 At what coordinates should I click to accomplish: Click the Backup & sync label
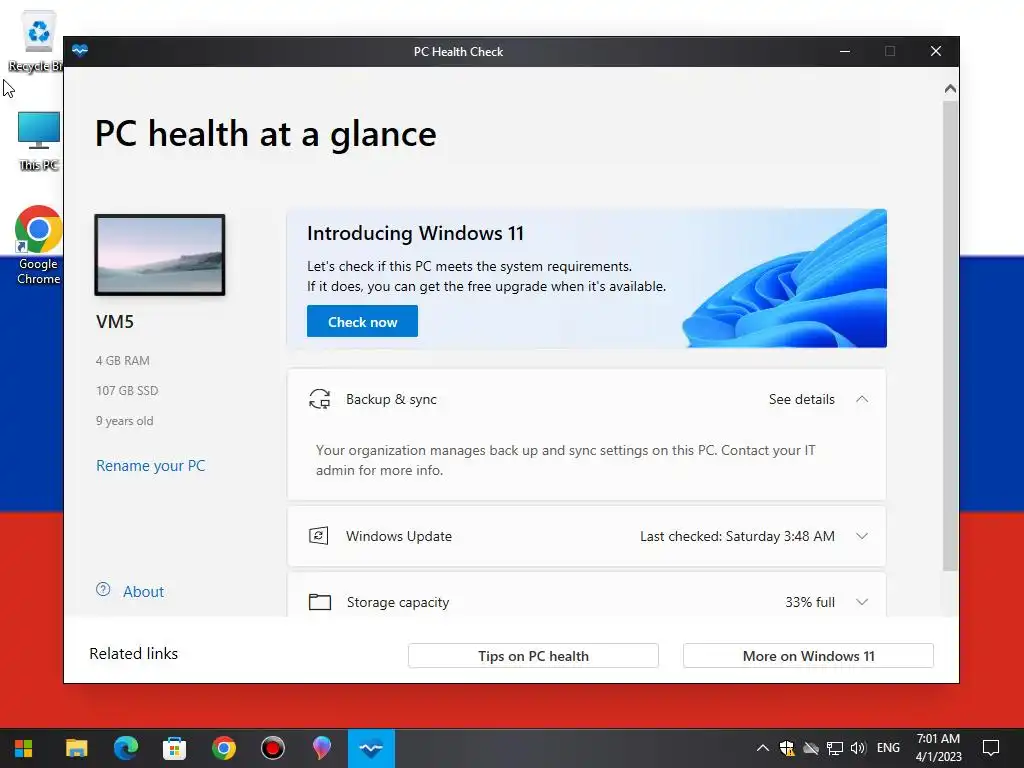pyautogui.click(x=391, y=399)
